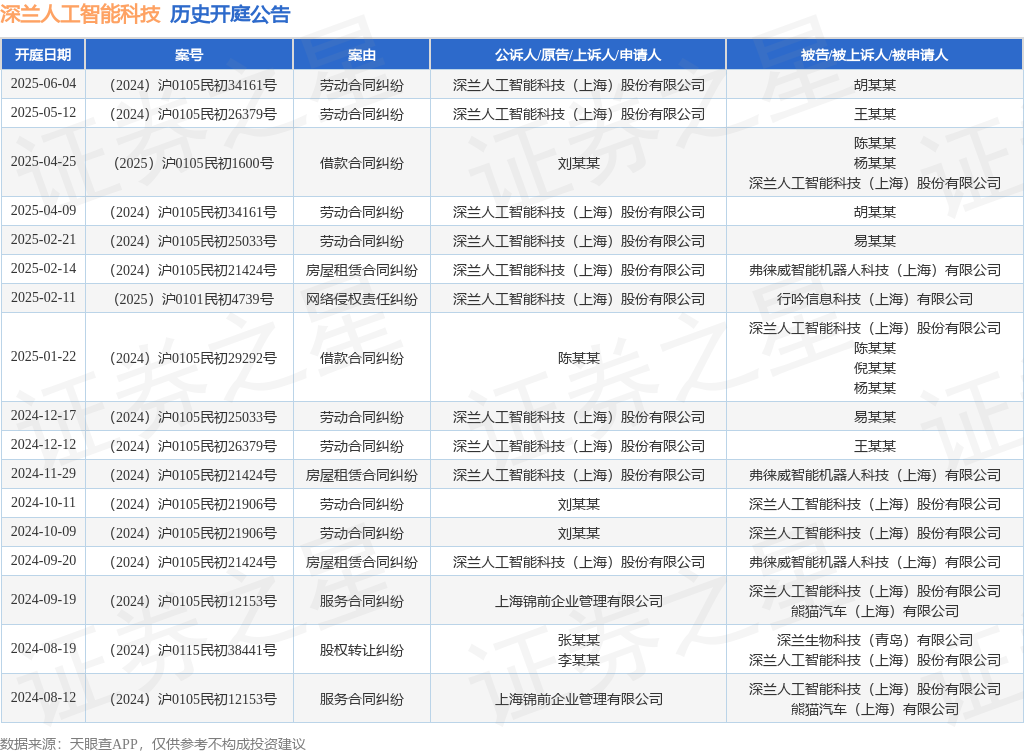Click case number (2025)沪0105民初1600号

[189, 163]
